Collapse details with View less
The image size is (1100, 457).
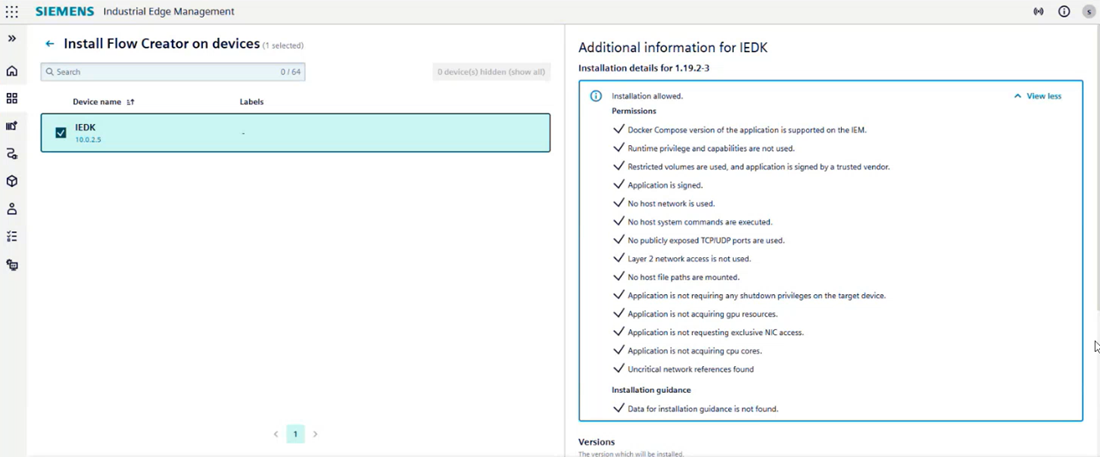click(1038, 96)
